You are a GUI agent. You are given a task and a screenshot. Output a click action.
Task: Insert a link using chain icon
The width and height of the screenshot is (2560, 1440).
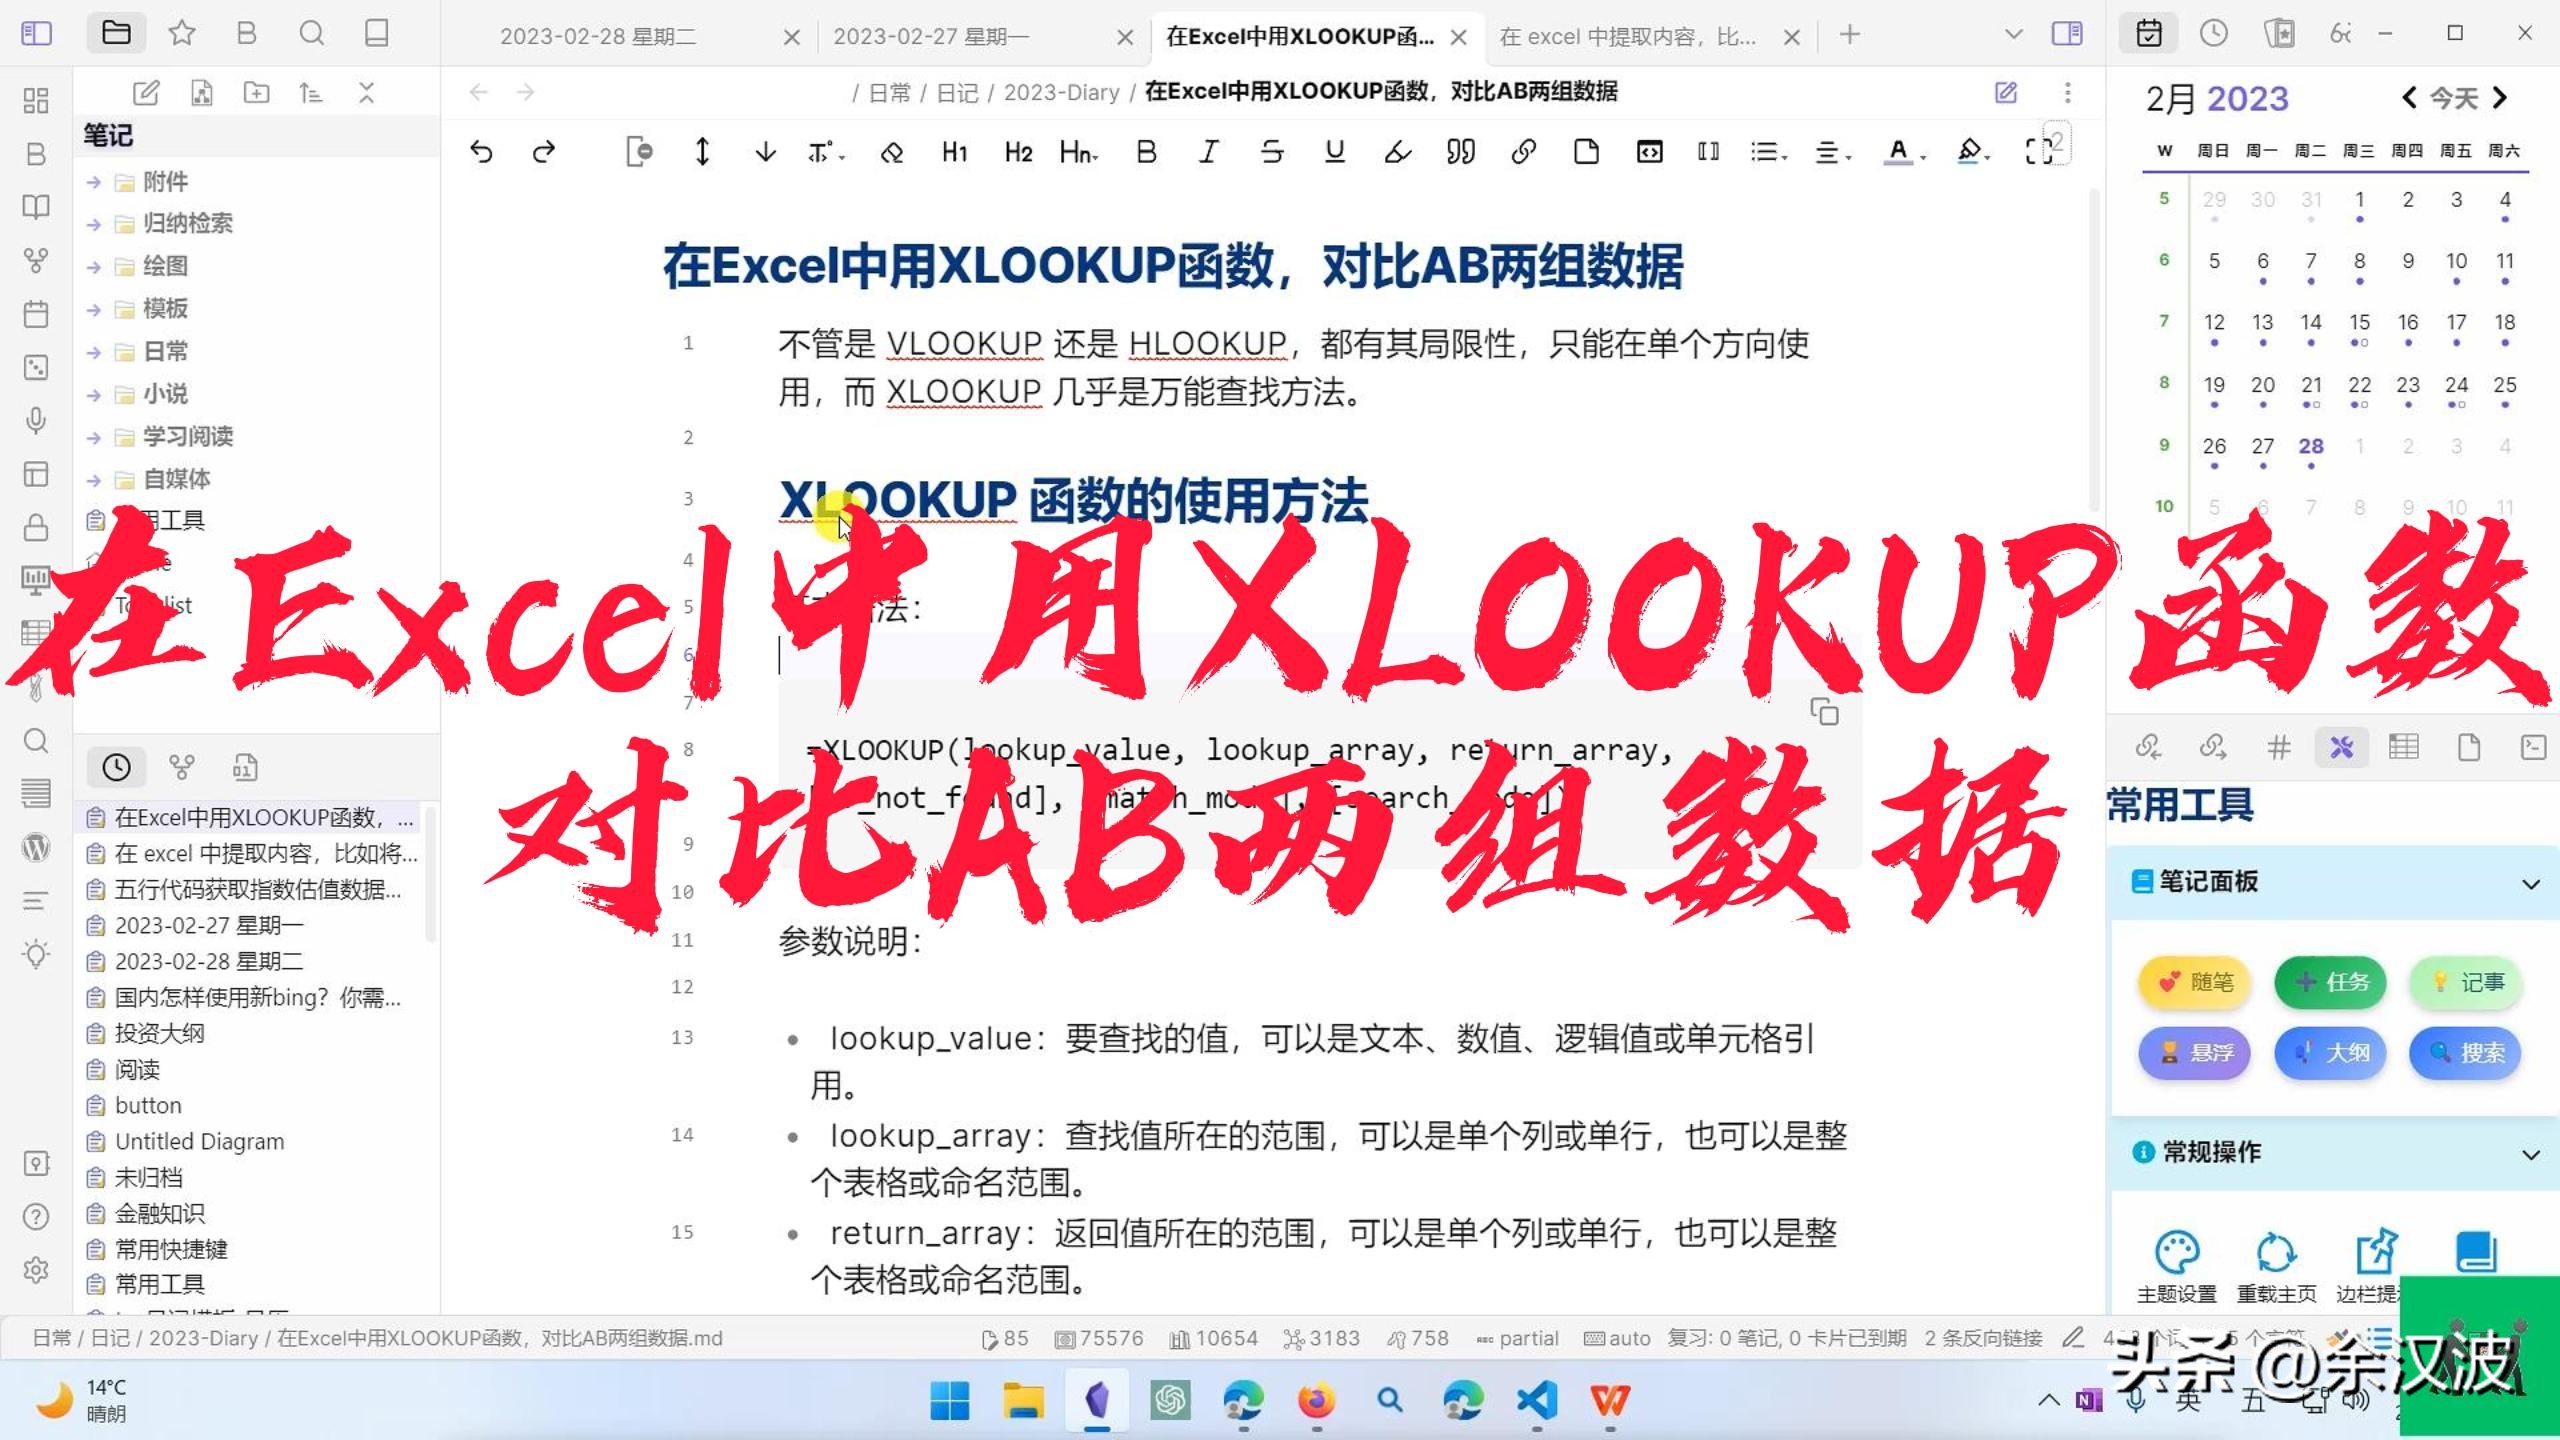coord(1523,152)
